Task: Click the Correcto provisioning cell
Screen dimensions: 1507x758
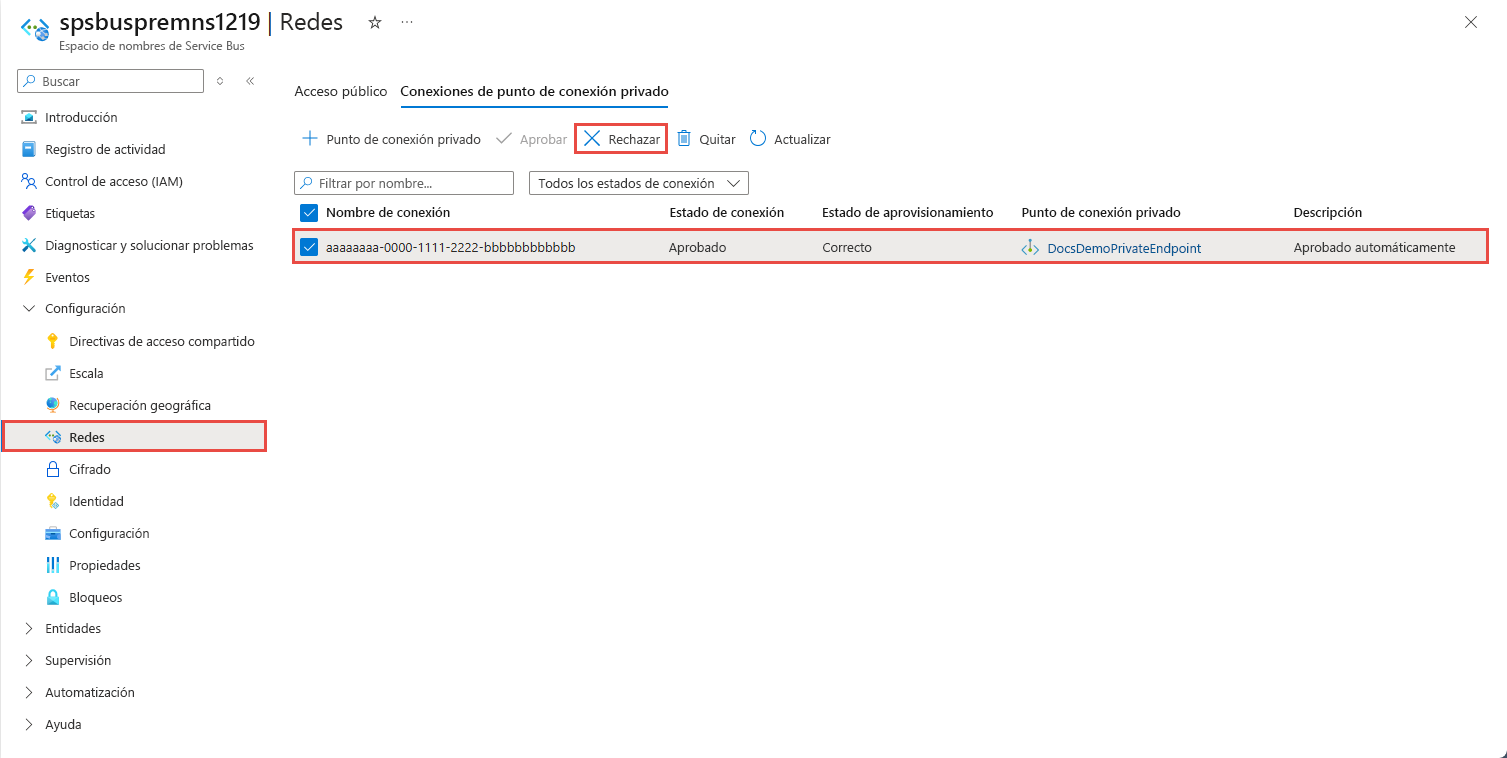Action: coord(847,247)
